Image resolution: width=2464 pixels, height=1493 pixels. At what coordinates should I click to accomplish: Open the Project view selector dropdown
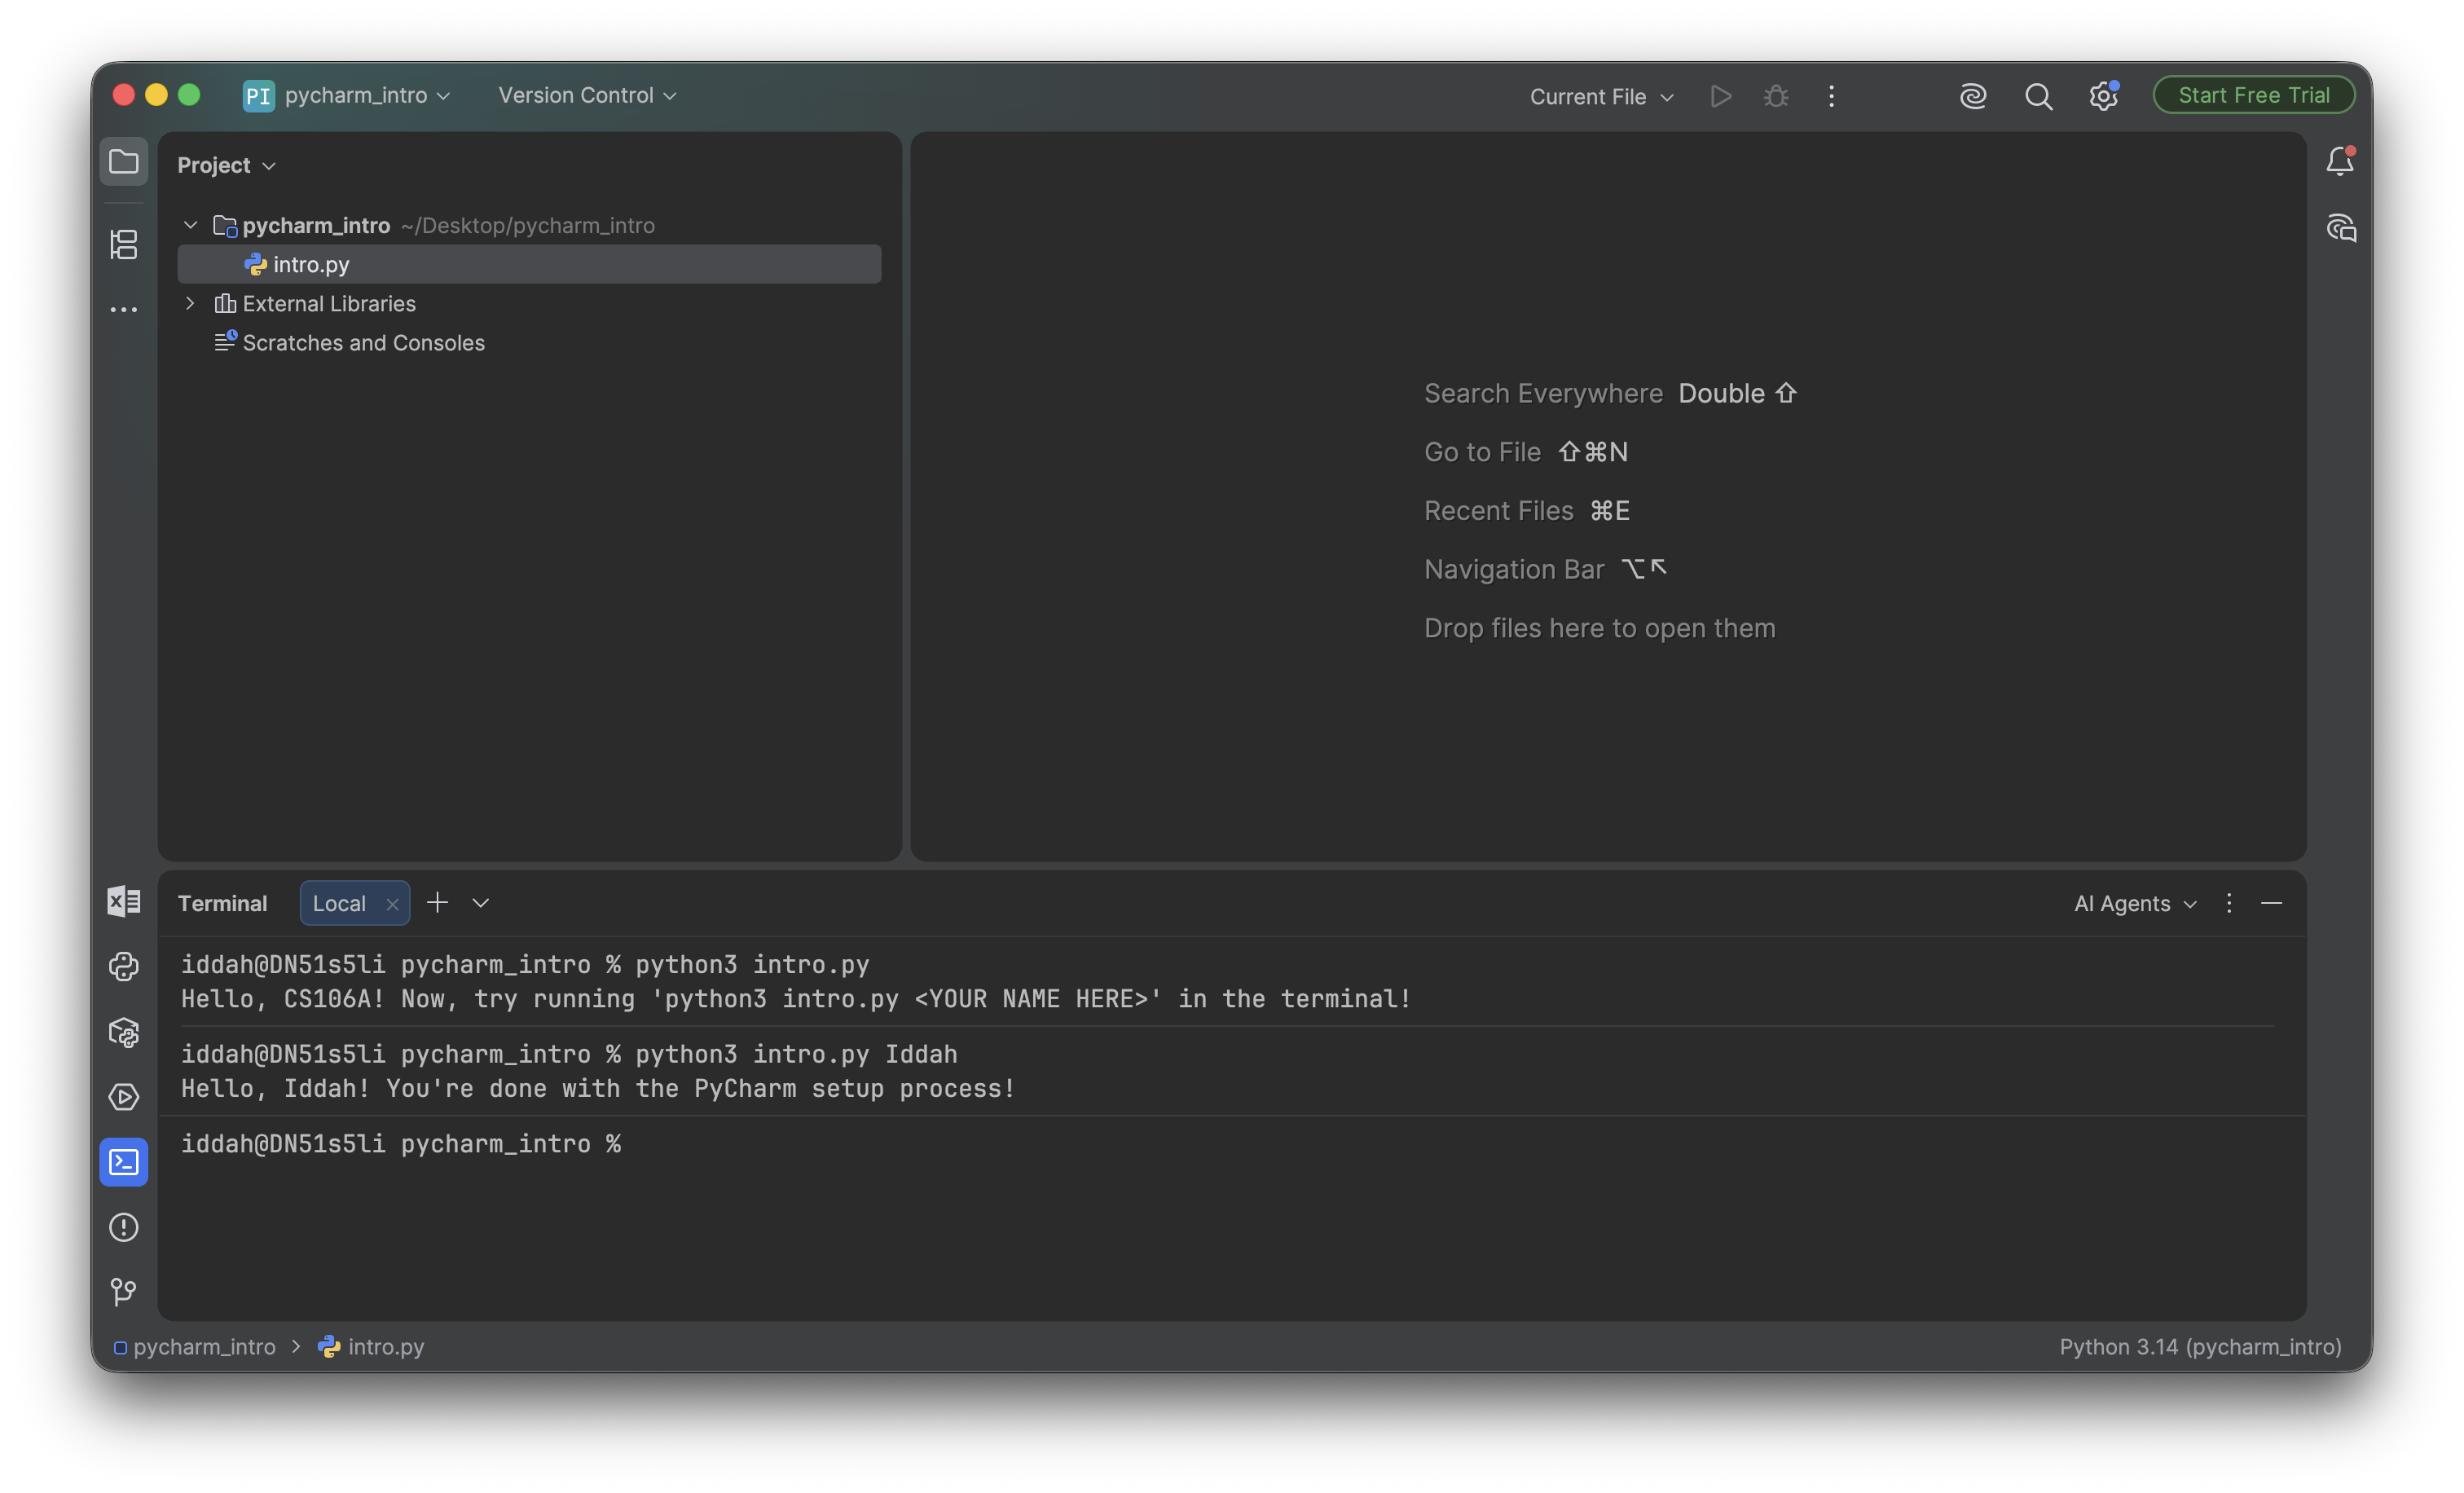pyautogui.click(x=226, y=165)
